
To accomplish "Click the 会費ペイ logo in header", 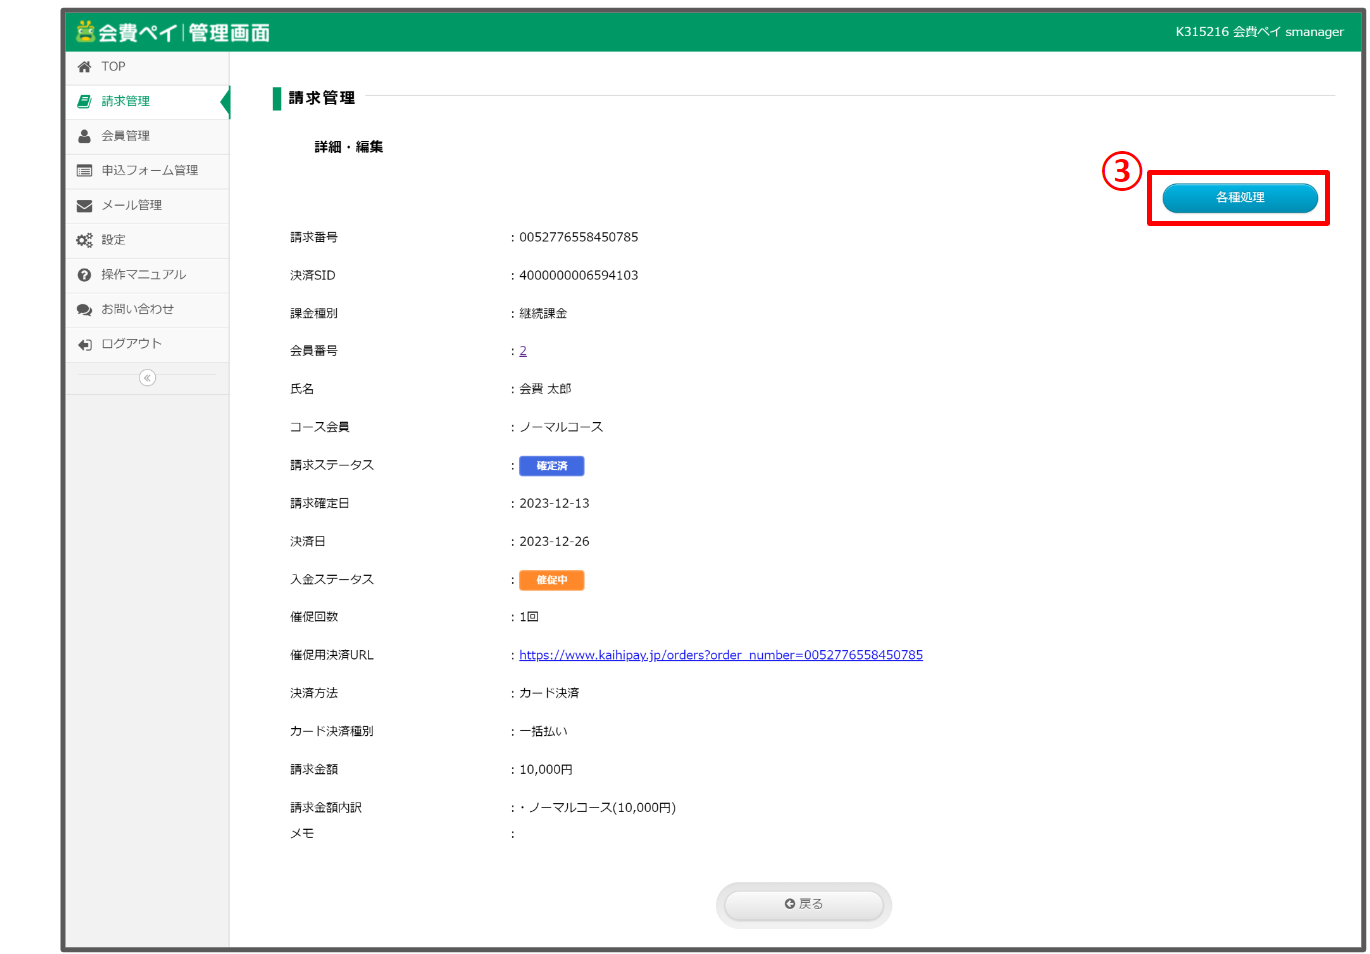I will coord(173,32).
